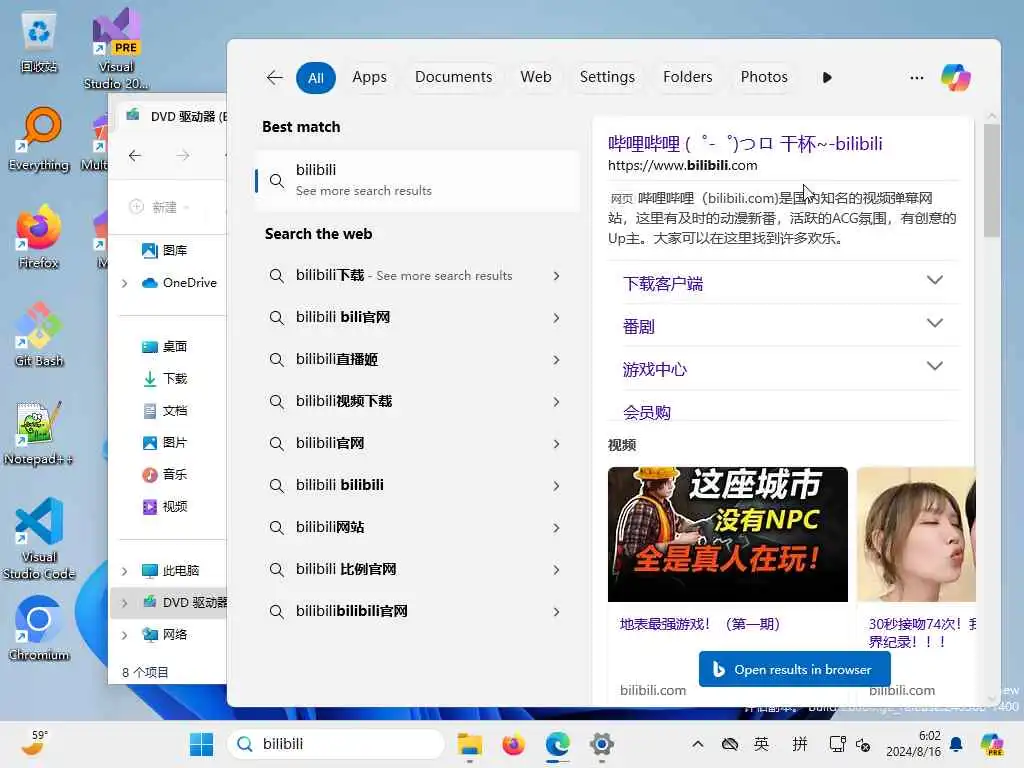Expand the 下载客户端 section
1024x768 pixels.
(x=935, y=281)
